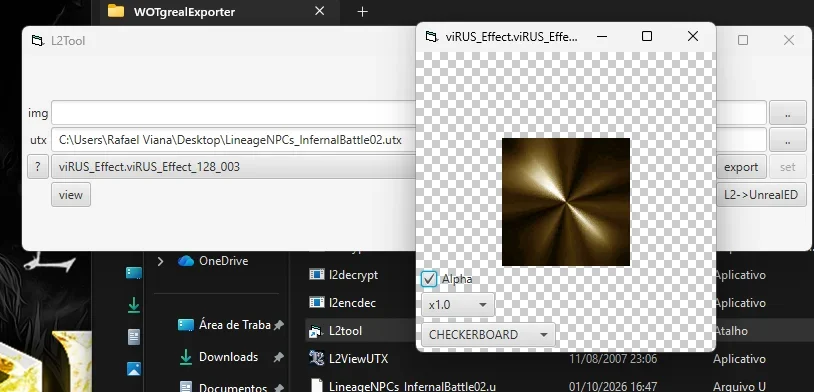Toggle the Alpha checkbox
The image size is (814, 392).
pos(429,279)
